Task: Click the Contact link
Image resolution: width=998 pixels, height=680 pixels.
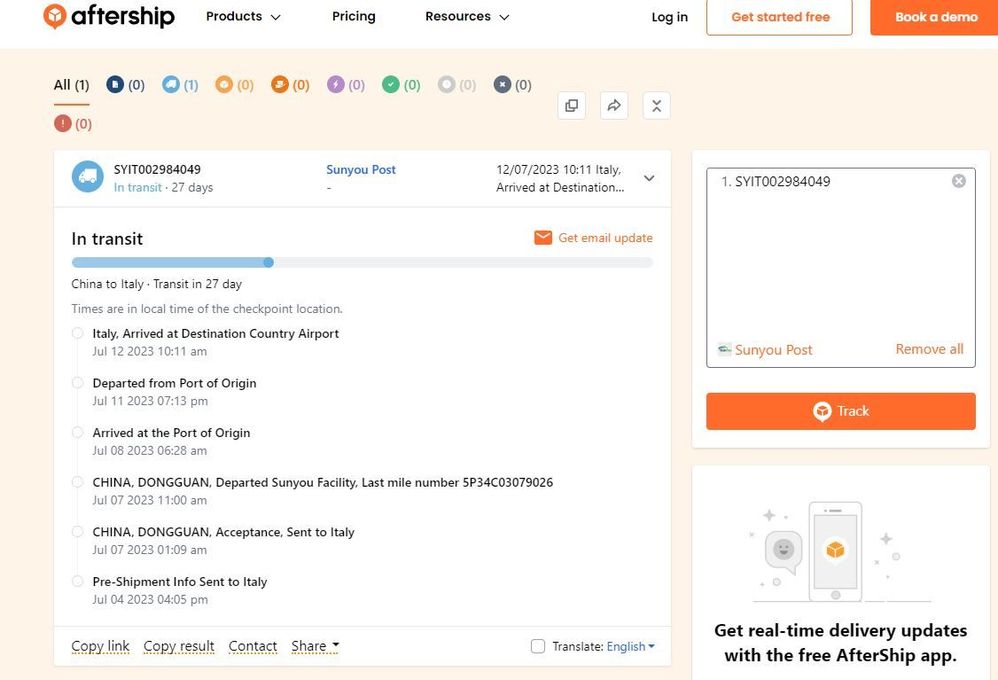Action: pyautogui.click(x=253, y=646)
